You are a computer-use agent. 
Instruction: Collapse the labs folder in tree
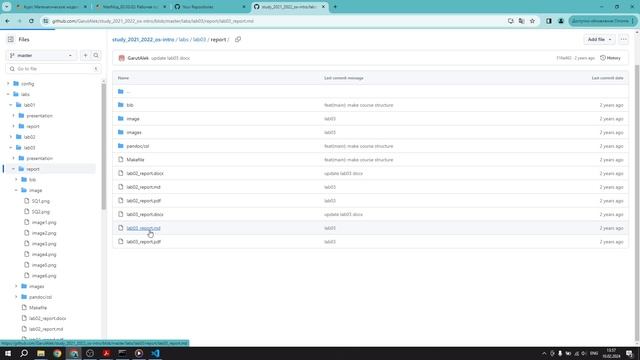(x=8, y=94)
